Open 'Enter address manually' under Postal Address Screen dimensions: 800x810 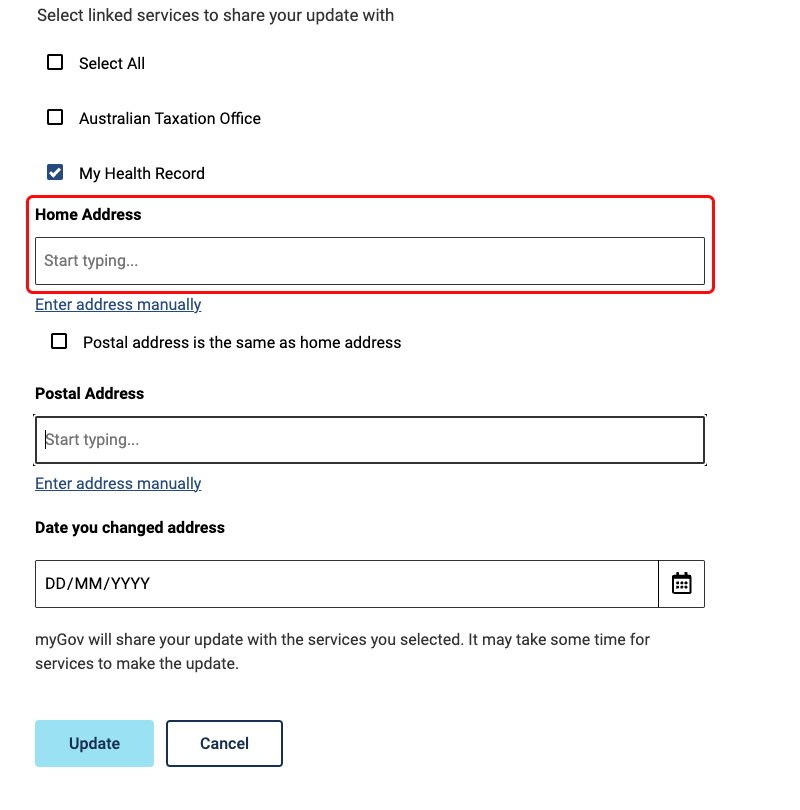pyautogui.click(x=117, y=483)
